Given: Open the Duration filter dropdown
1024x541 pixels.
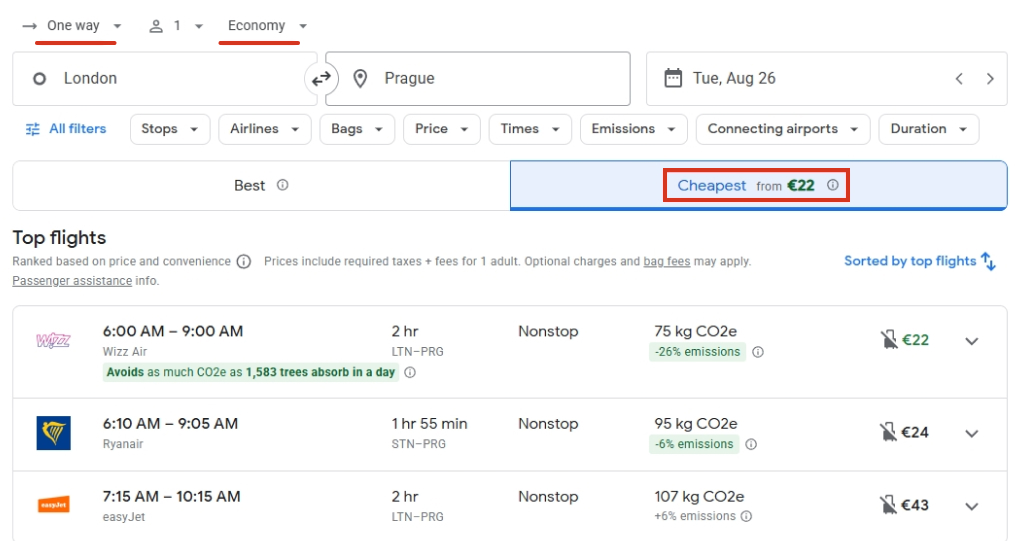Looking at the screenshot, I should pos(929,129).
